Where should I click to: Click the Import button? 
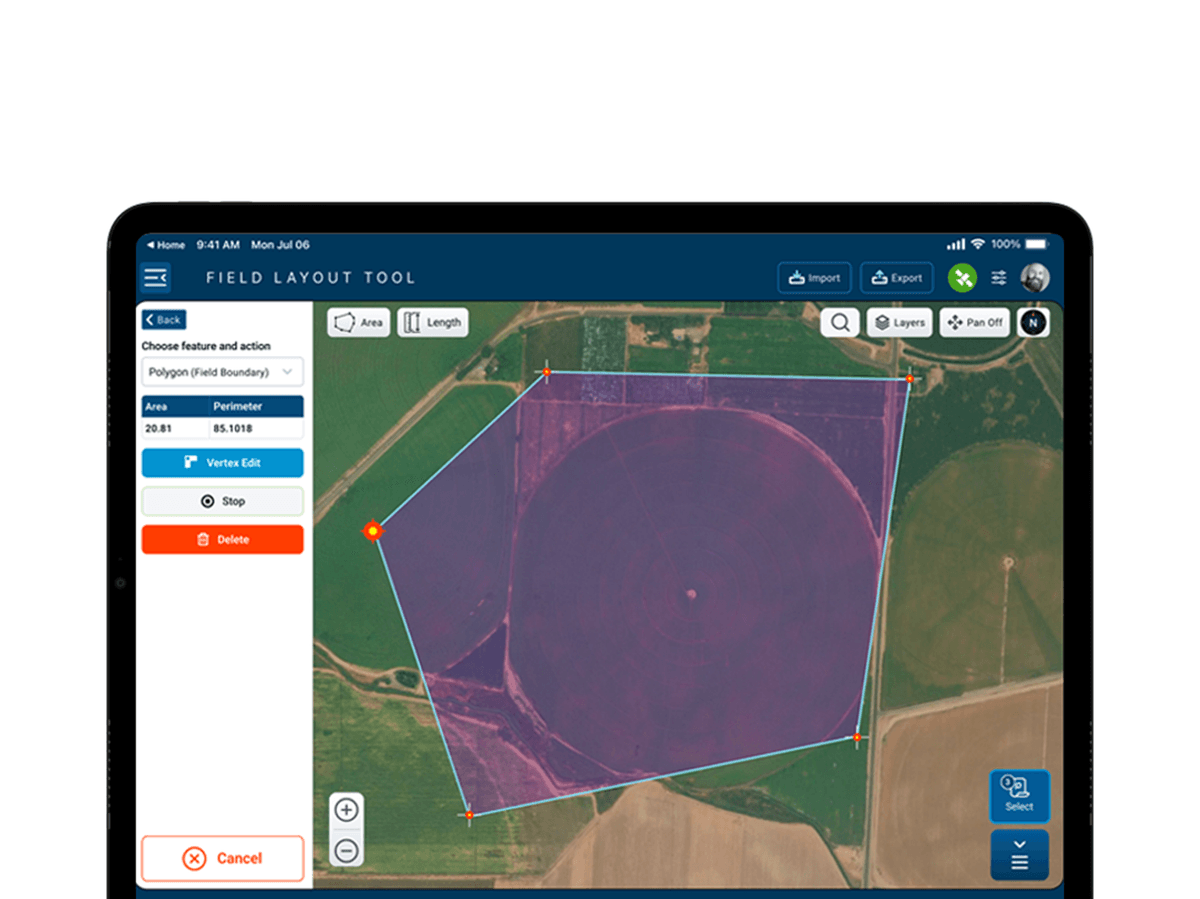[814, 278]
